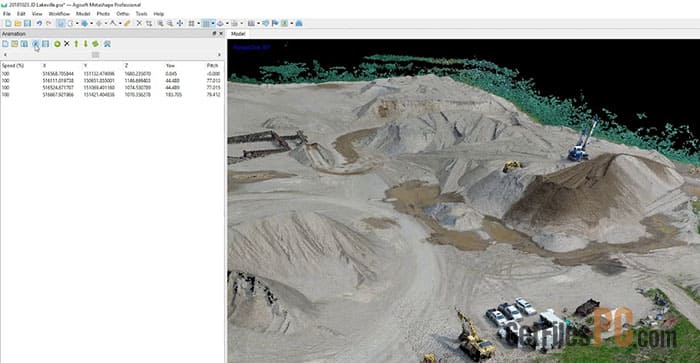Viewport: 700px width, 363px height.
Task: Toggle the model mesh view mode
Action: [x=220, y=23]
